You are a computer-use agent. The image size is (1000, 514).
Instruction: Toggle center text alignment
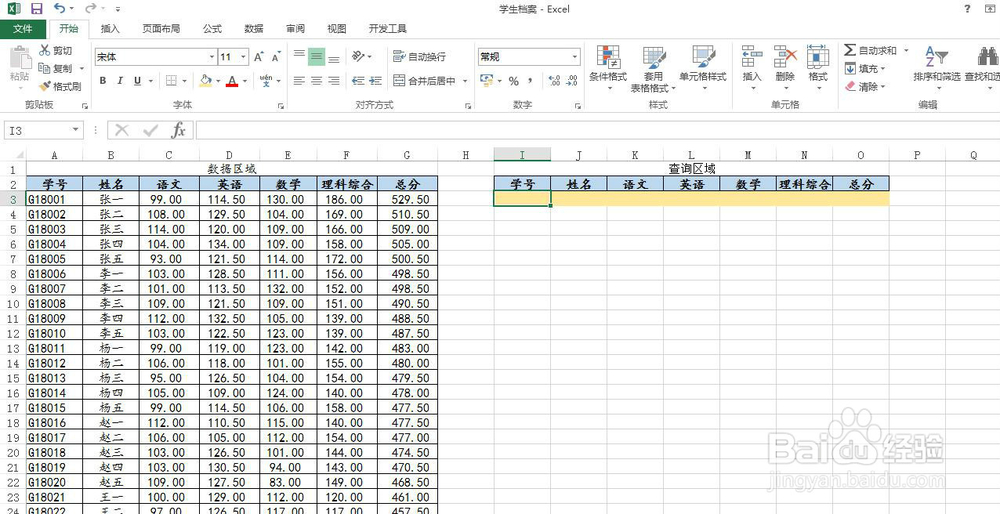pos(316,81)
